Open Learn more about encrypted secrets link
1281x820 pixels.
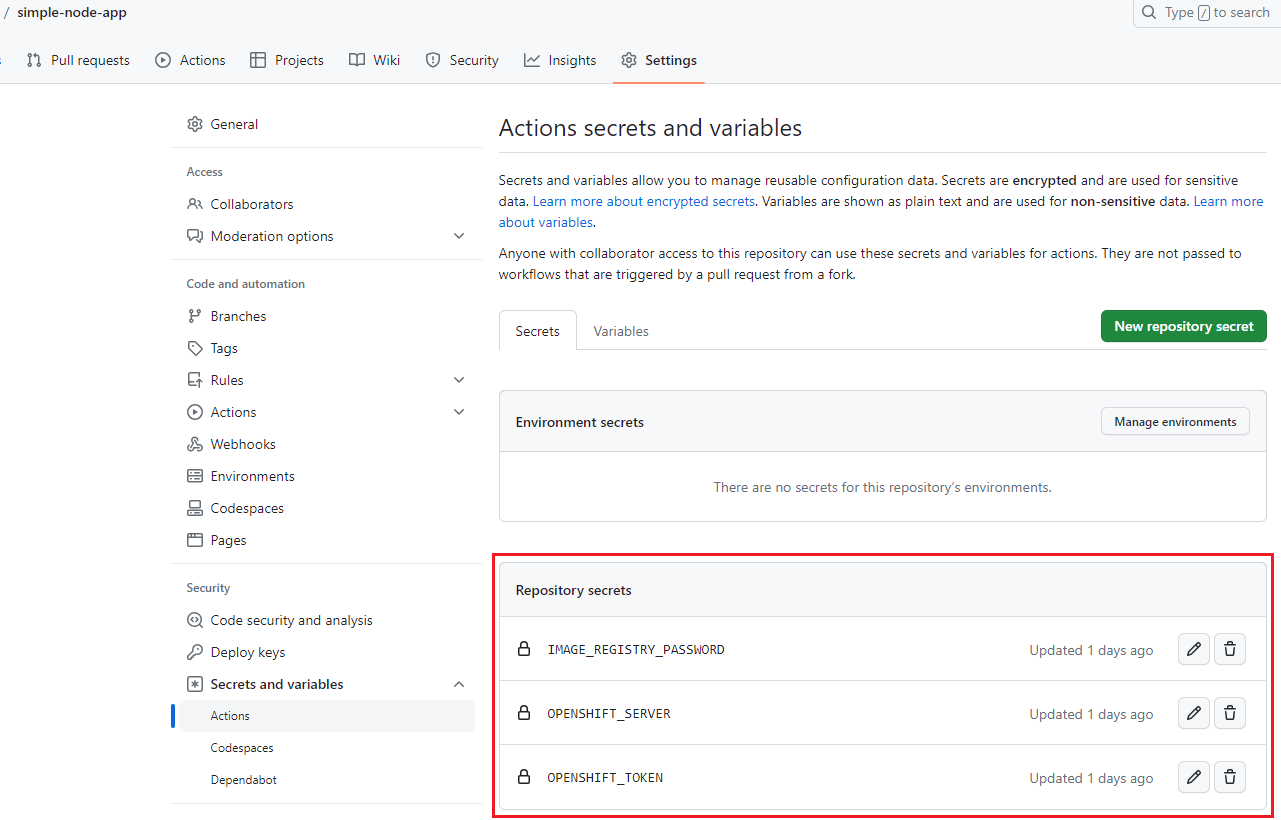coord(644,201)
